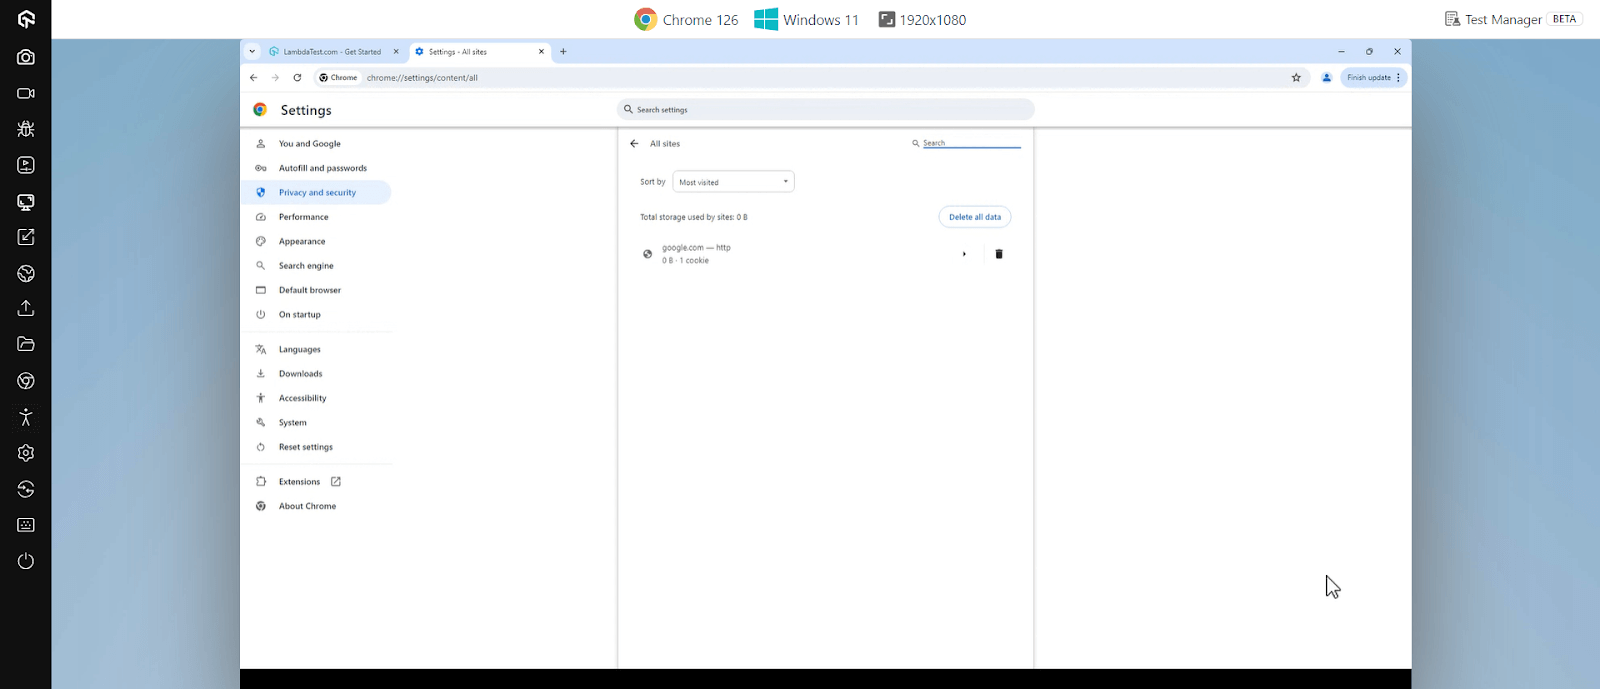Viewport: 1600px width, 689px height.
Task: Click the Chrome 126 browser selector
Action: point(686,19)
